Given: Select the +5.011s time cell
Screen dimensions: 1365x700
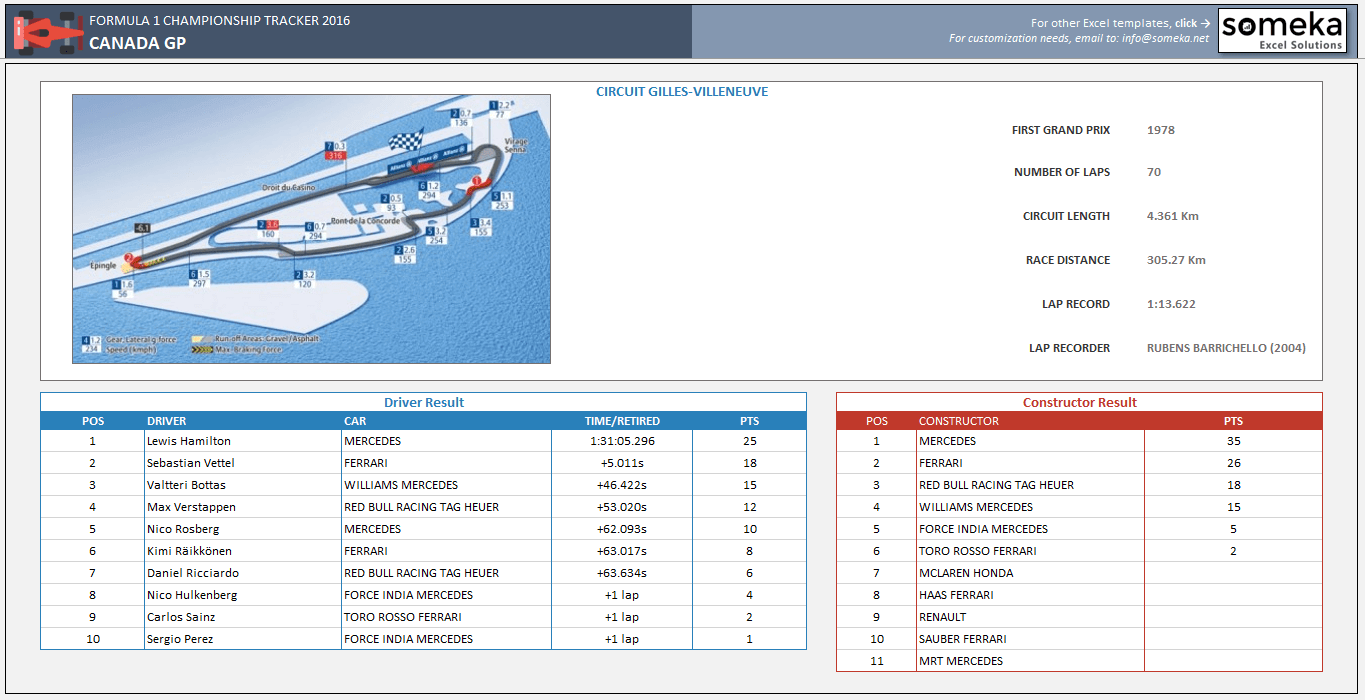Looking at the screenshot, I should (623, 463).
